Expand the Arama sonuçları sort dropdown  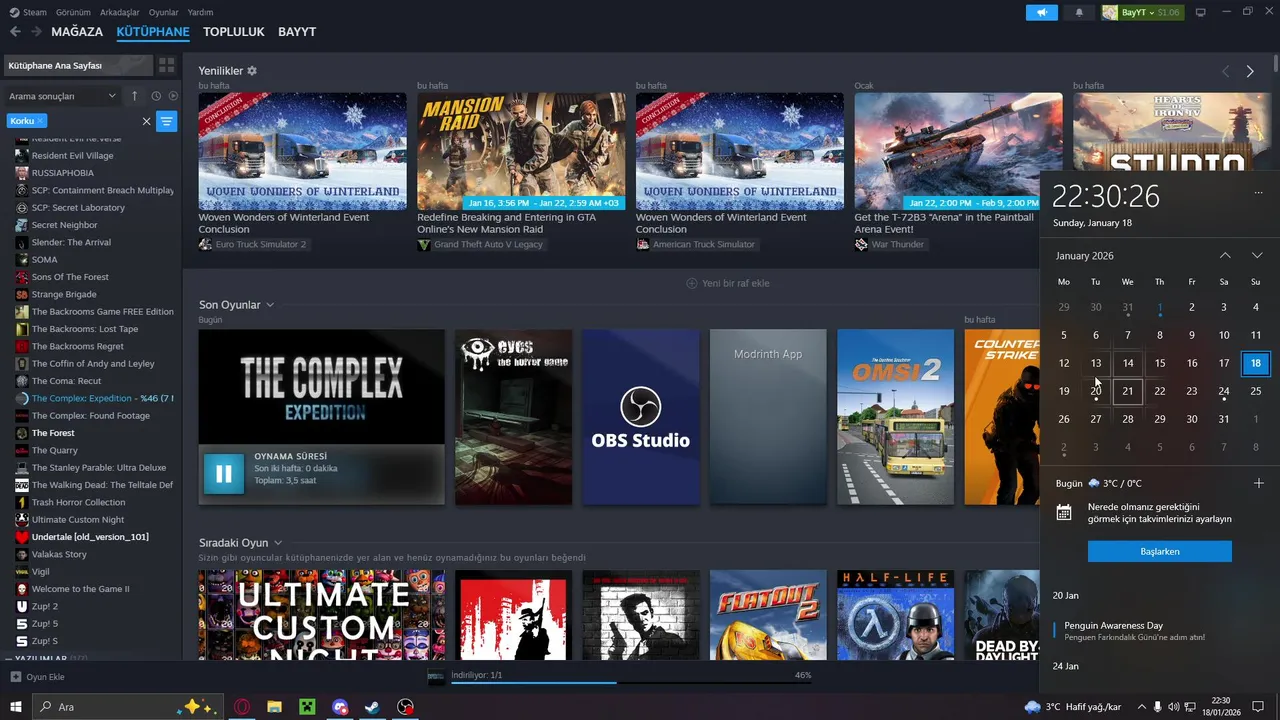tap(62, 96)
